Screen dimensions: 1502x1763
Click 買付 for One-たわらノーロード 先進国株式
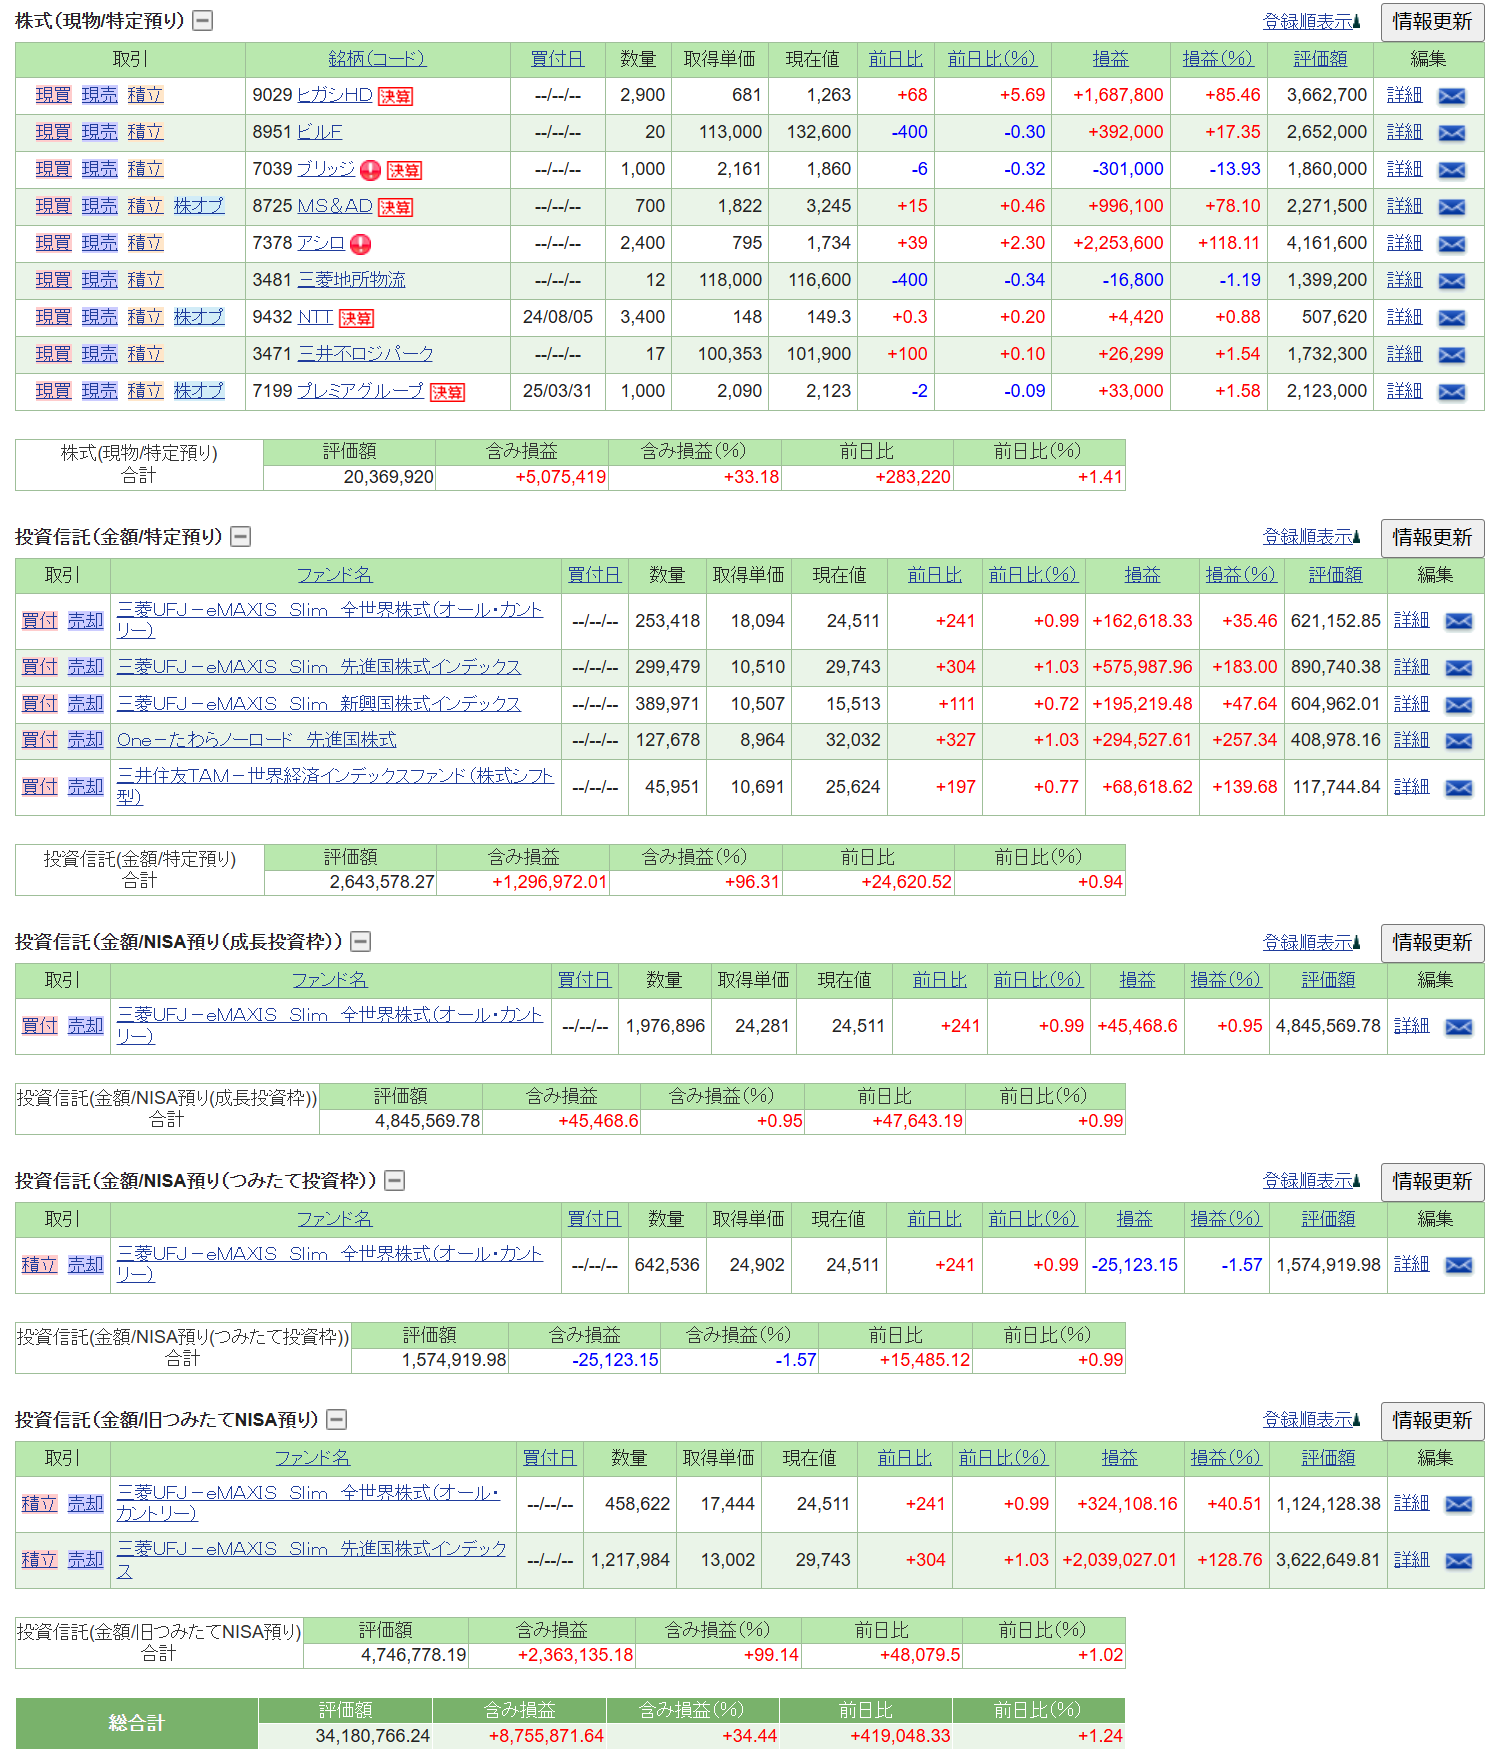click(x=40, y=740)
